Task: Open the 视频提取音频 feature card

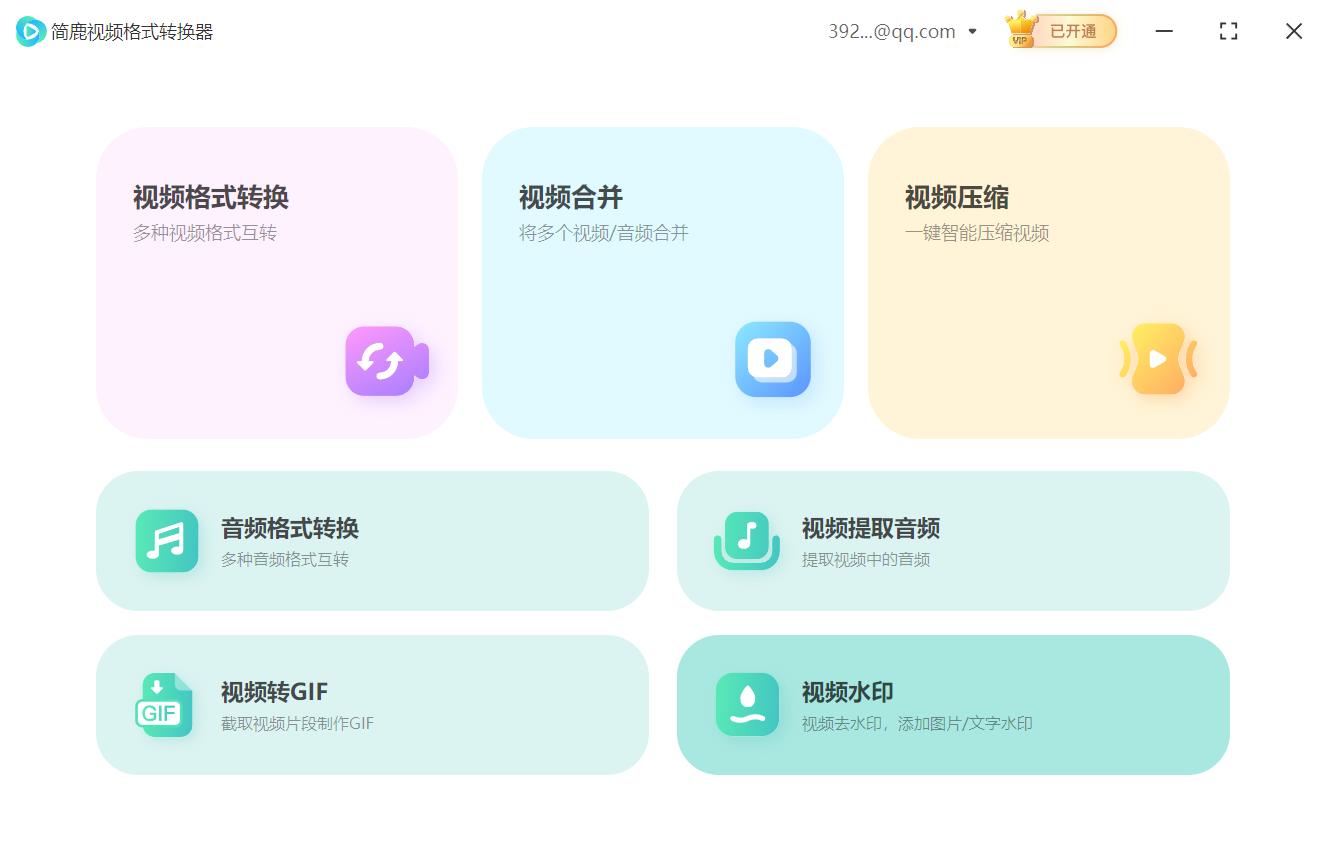Action: [954, 541]
